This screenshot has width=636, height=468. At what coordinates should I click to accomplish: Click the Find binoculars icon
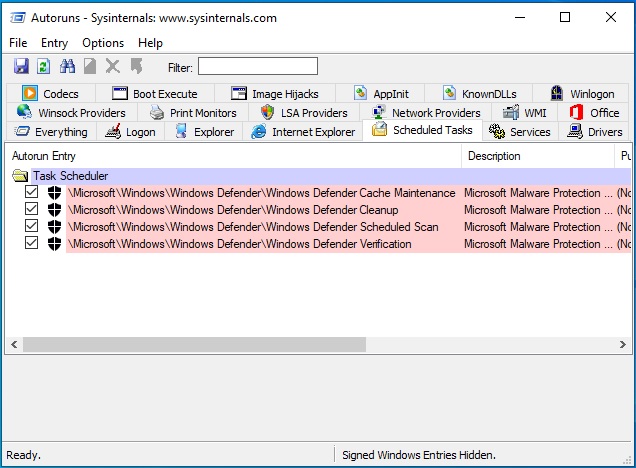(67, 66)
